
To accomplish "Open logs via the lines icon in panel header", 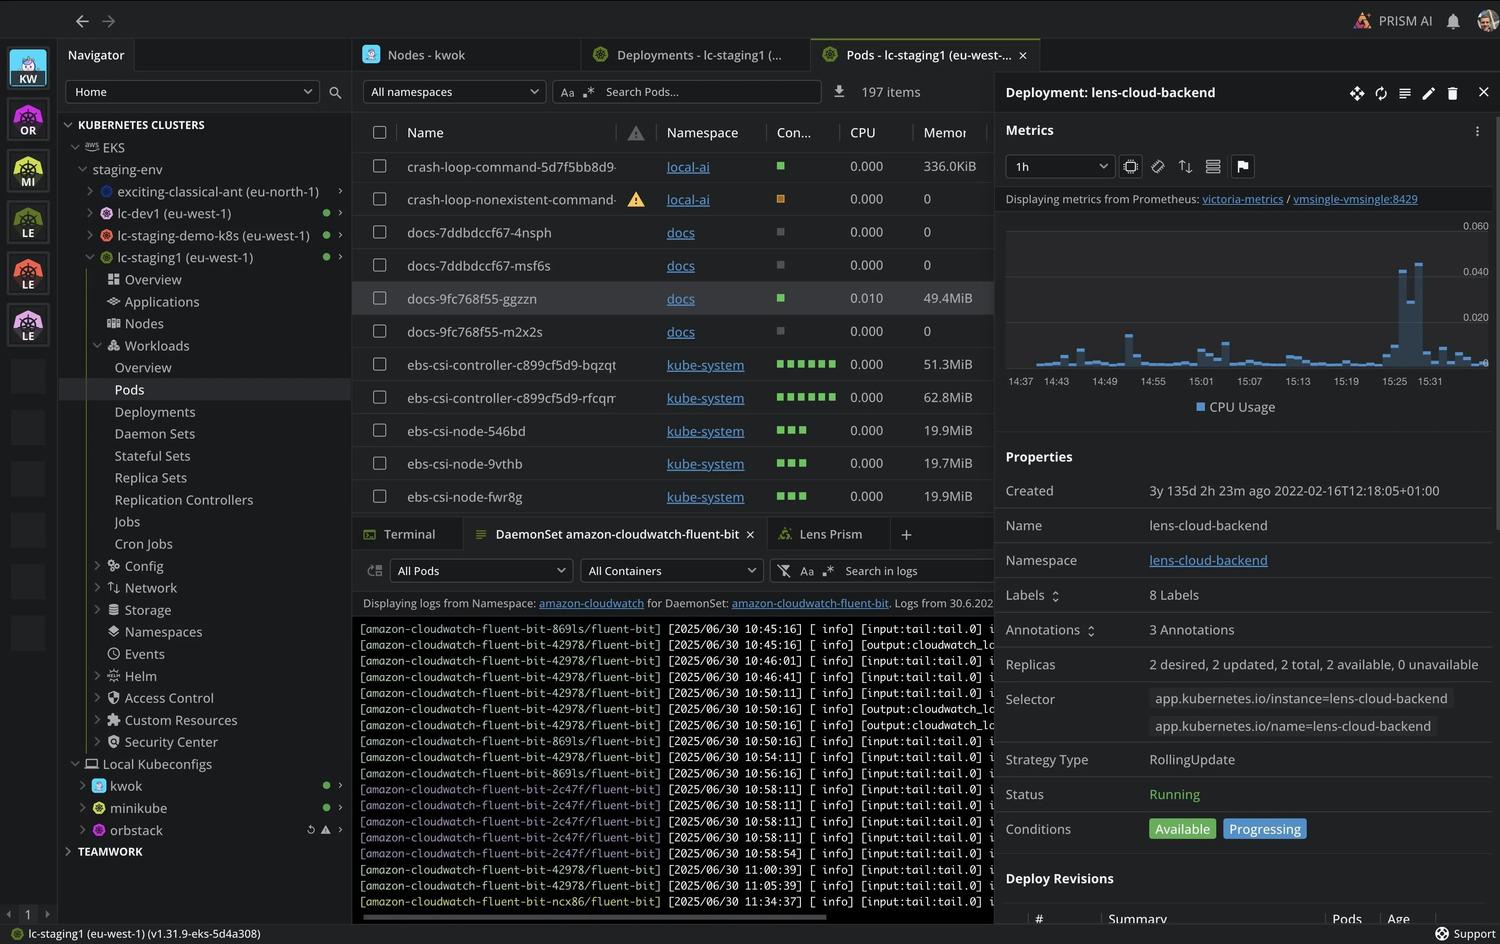I will click(x=1404, y=93).
